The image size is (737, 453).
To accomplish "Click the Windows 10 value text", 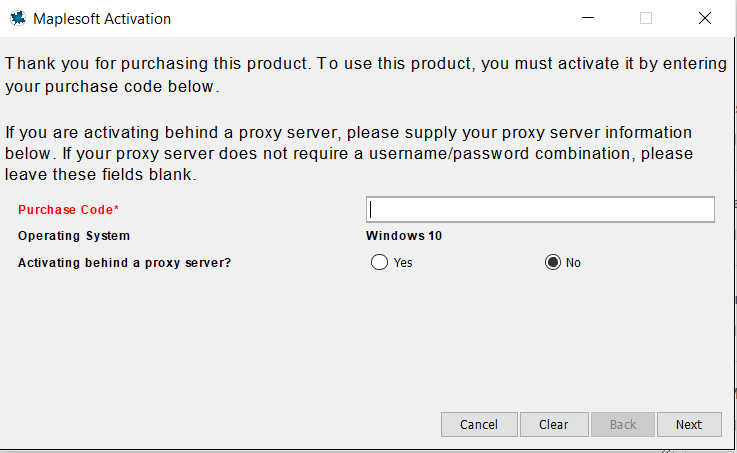I will point(404,236).
